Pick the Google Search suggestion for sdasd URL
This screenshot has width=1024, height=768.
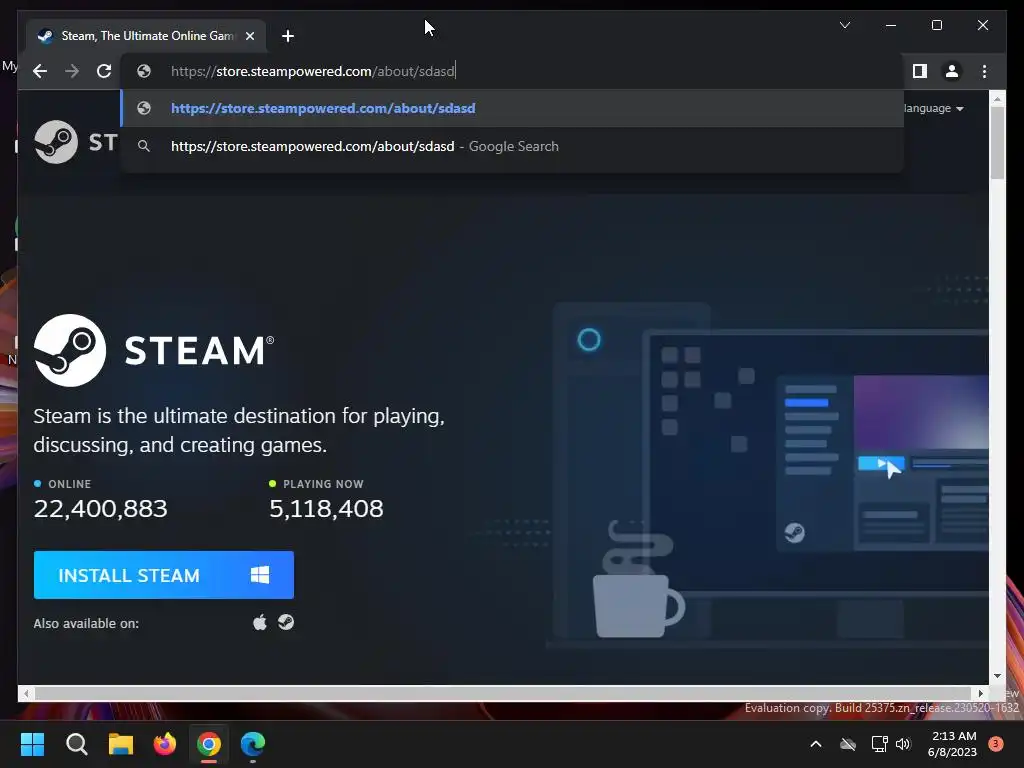coord(513,146)
